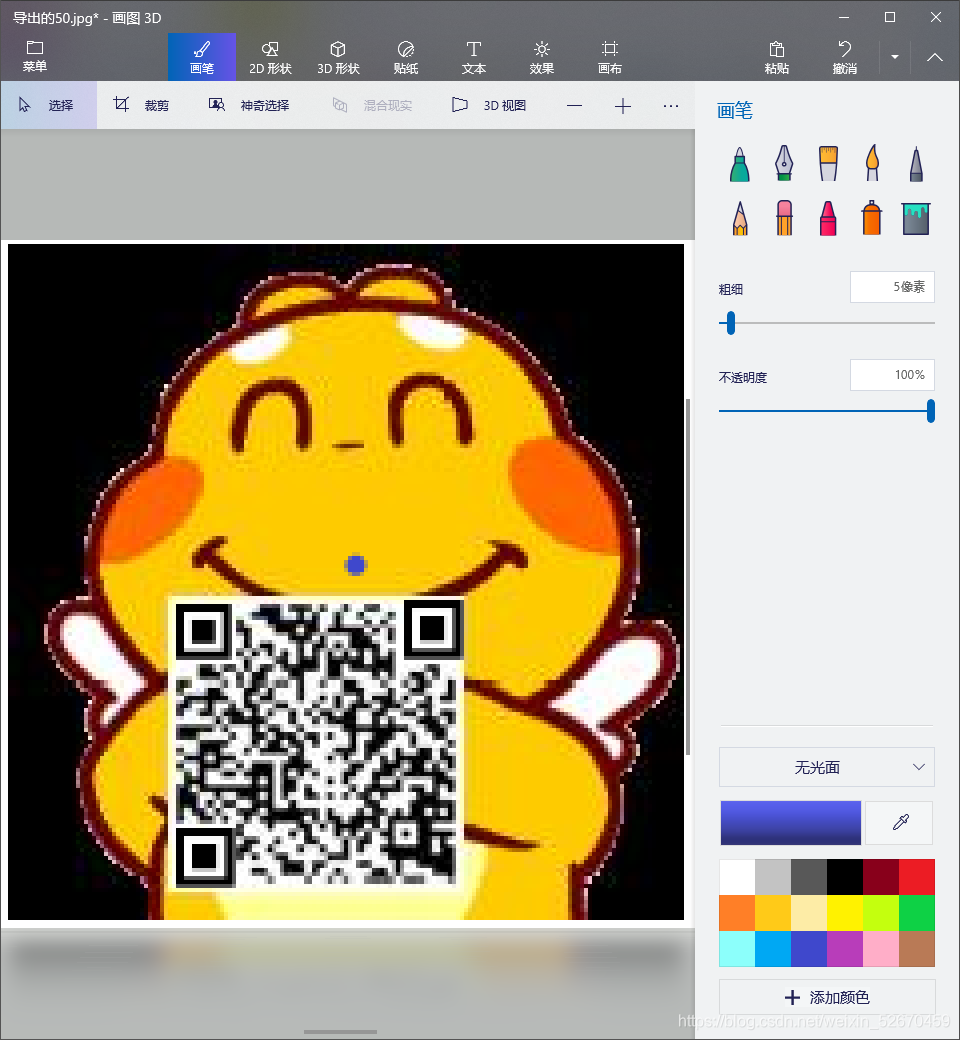This screenshot has width=960, height=1040.
Task: Toggle the 3D 视图 view
Action: pos(489,105)
